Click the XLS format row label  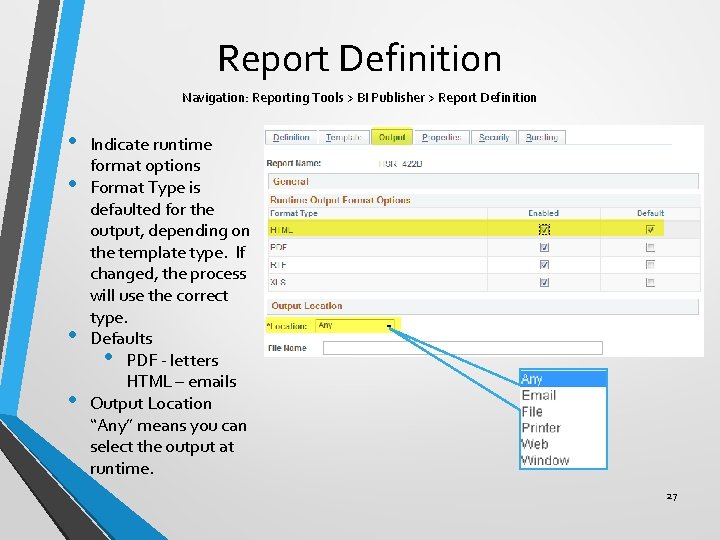coord(278,282)
